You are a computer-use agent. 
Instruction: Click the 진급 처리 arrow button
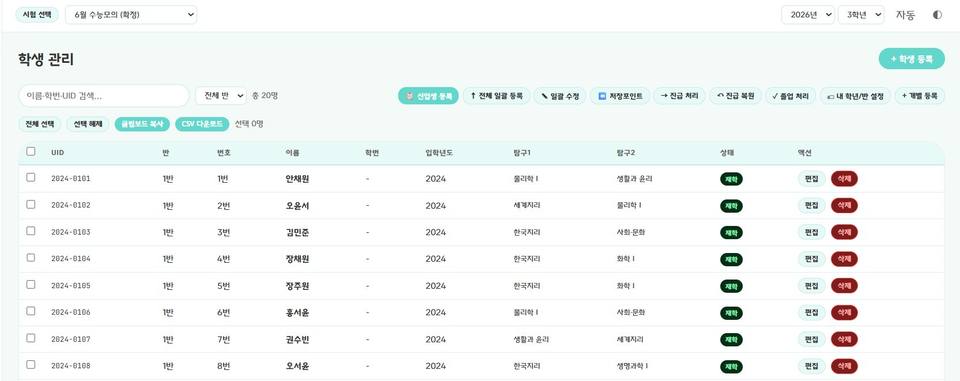pos(679,96)
